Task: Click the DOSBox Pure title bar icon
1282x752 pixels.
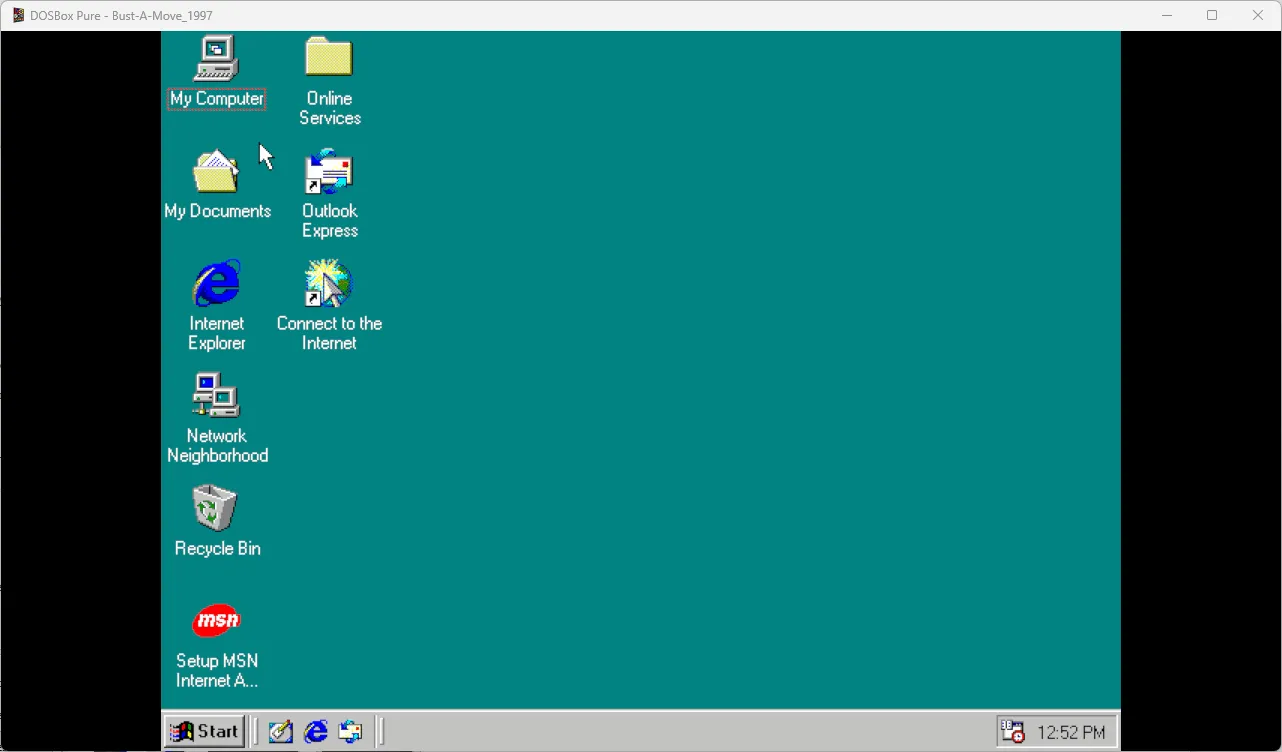Action: point(19,15)
